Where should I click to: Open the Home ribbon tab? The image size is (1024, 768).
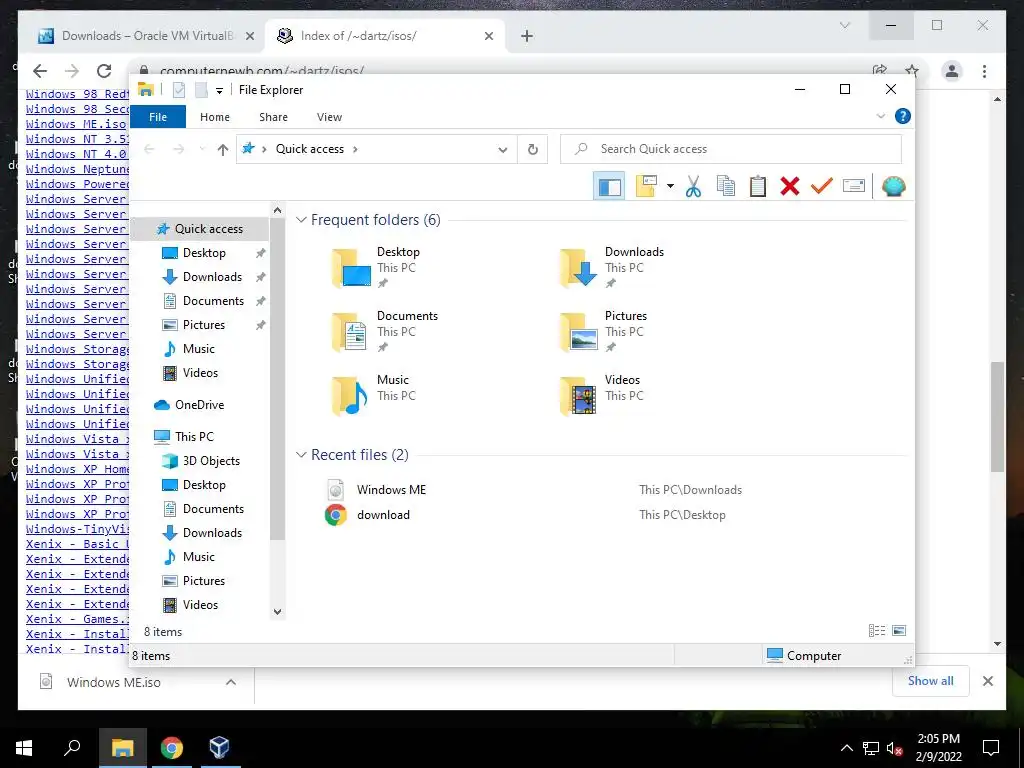coord(215,117)
